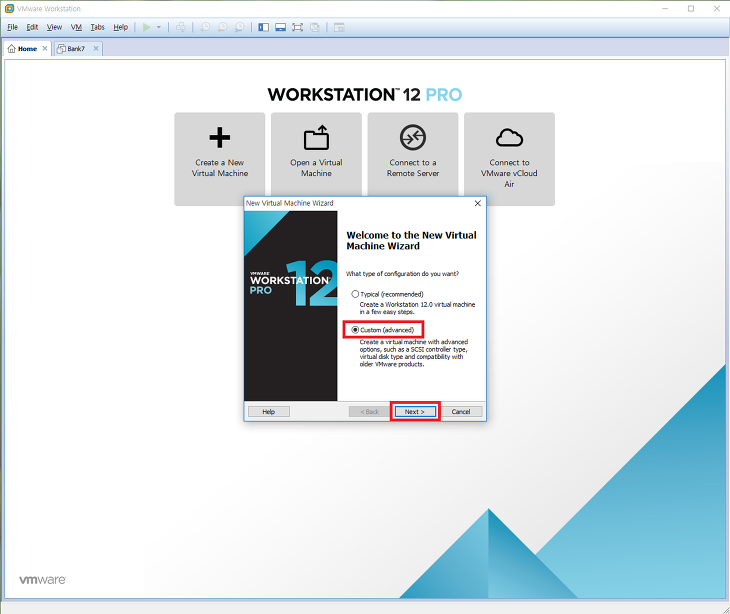Open the Help menu
This screenshot has width=730, height=614.
121,27
